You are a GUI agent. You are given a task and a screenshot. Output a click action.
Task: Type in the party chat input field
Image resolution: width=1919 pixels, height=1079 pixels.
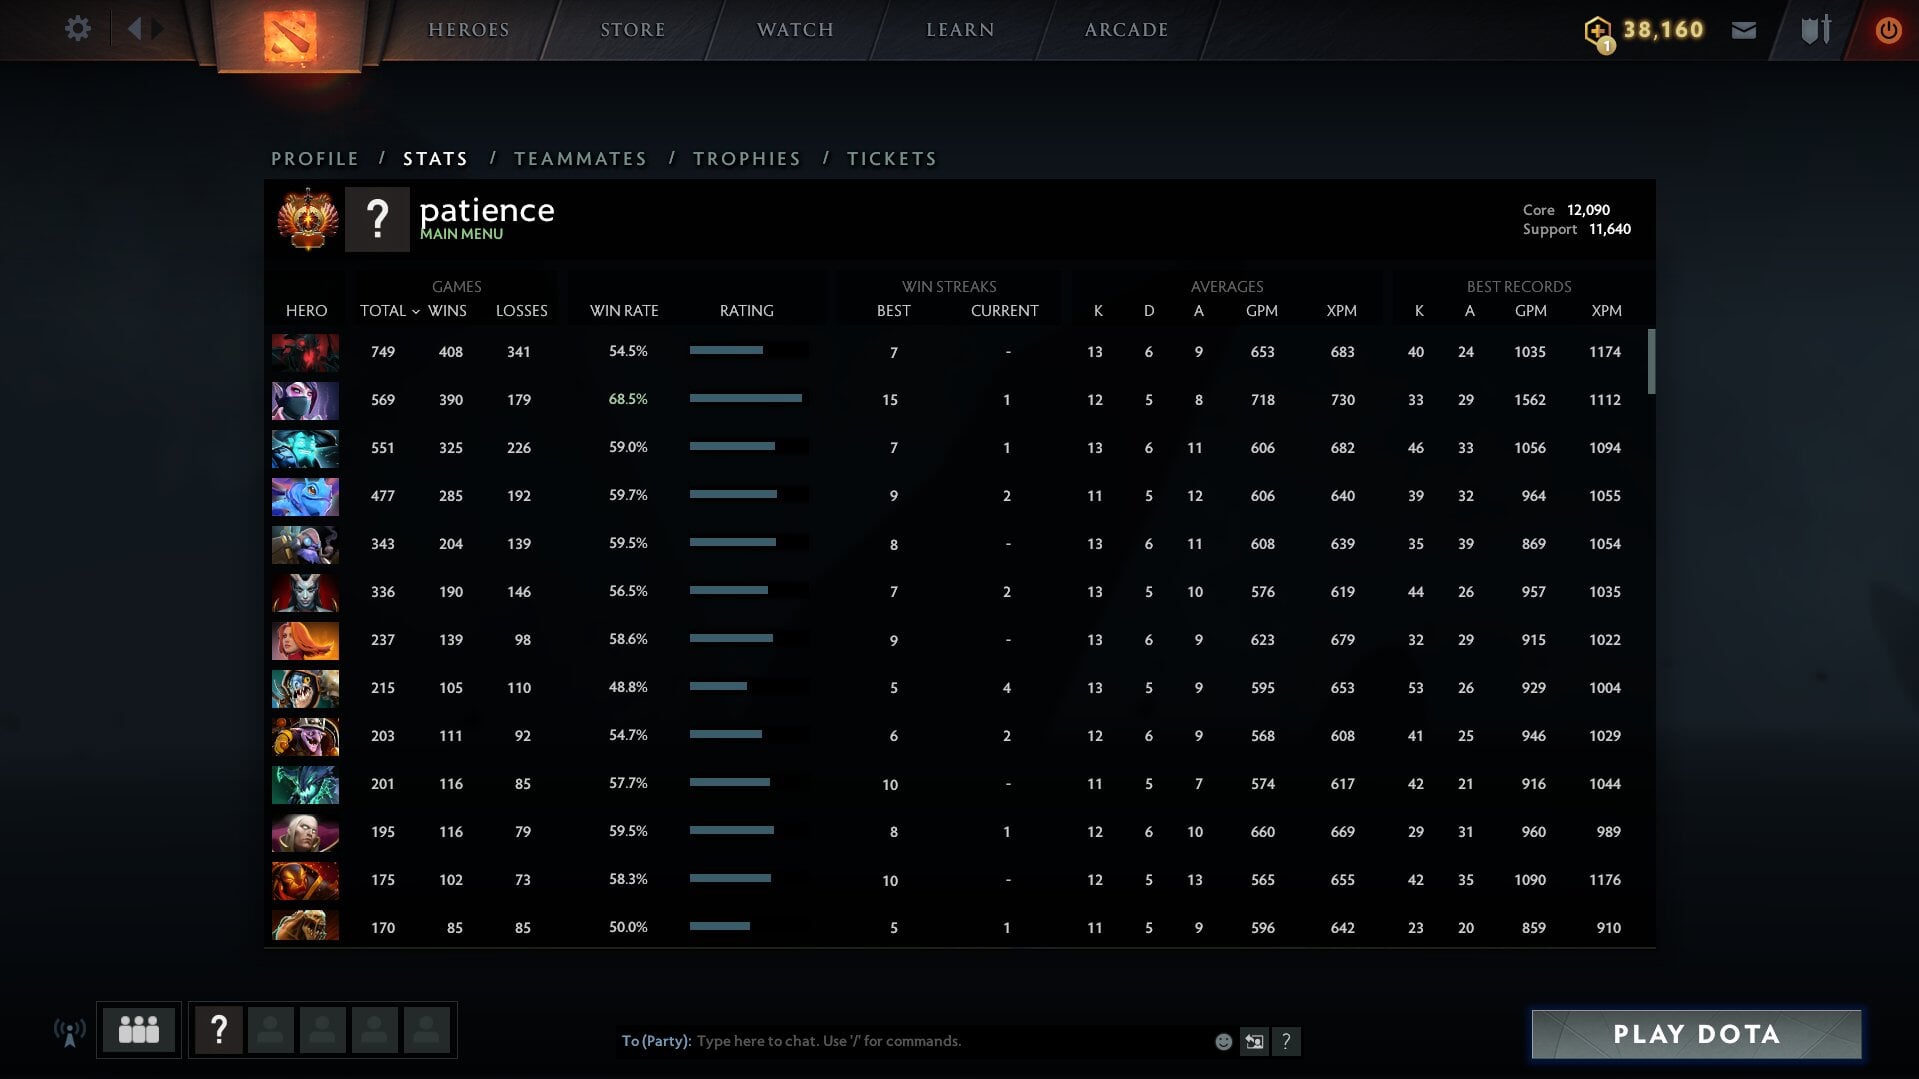(950, 1041)
